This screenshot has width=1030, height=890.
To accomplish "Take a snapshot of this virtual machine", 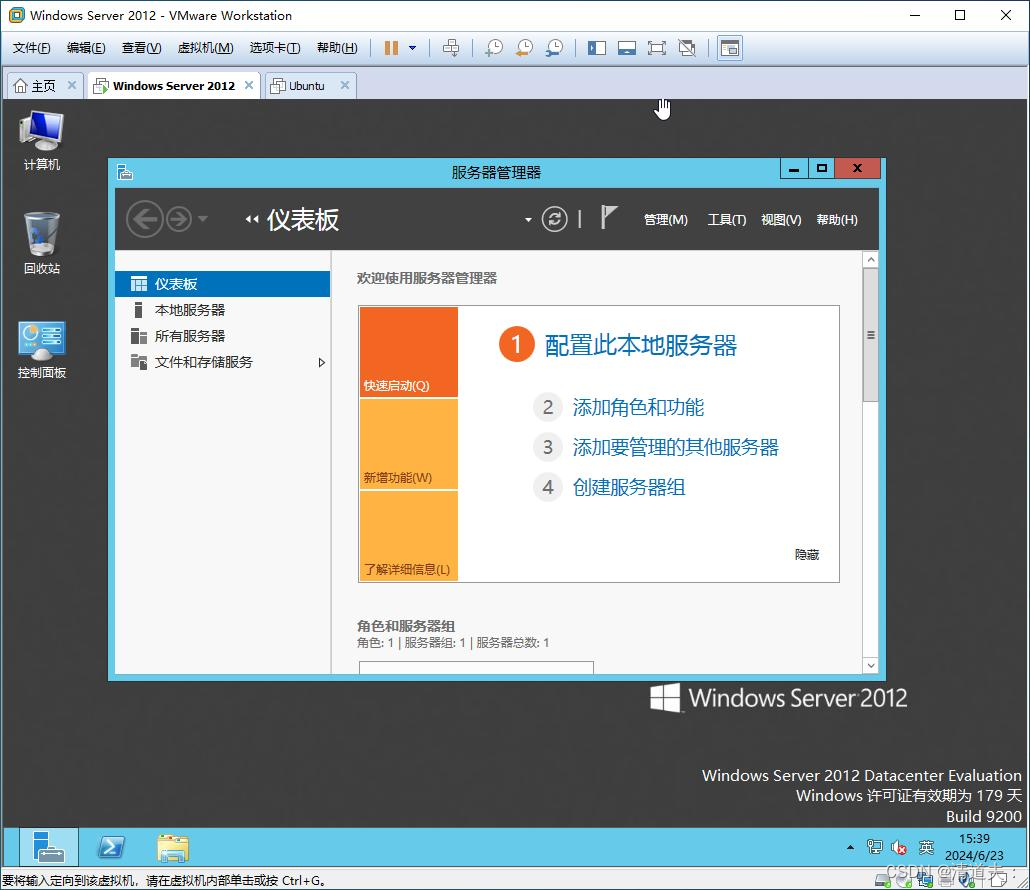I will coord(493,48).
